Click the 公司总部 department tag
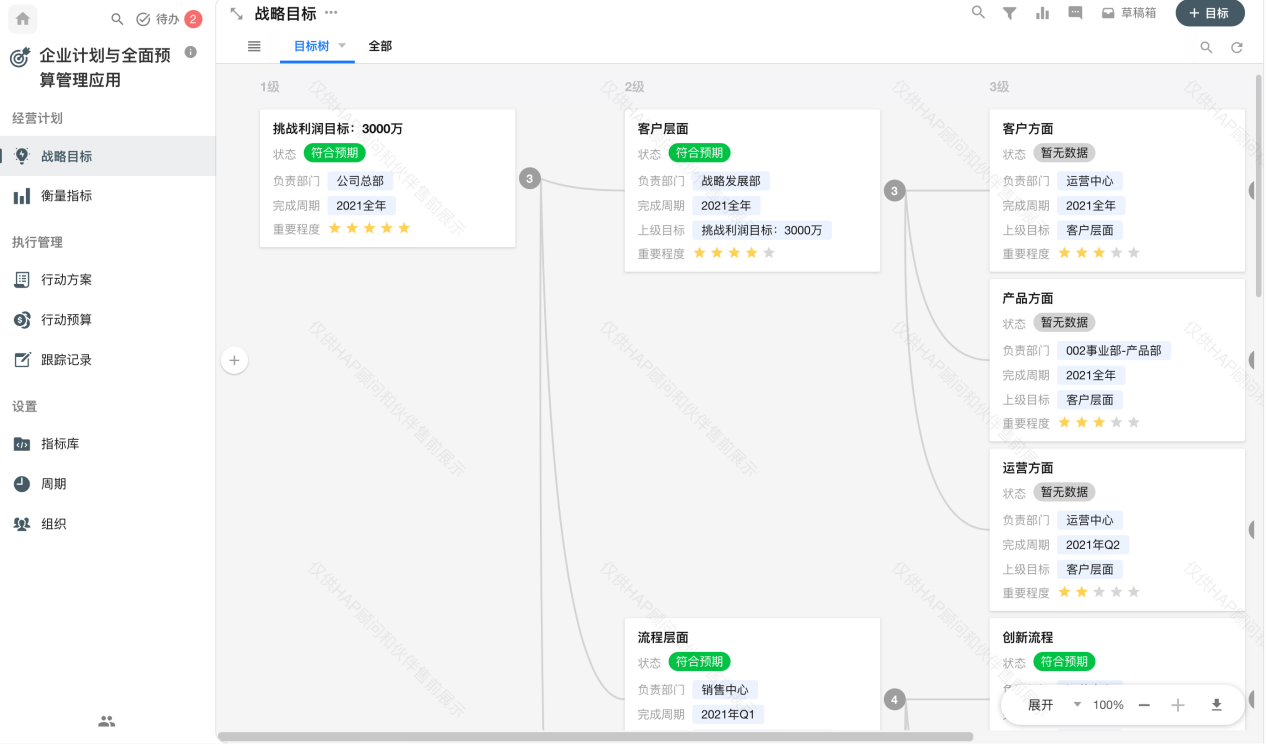Image resolution: width=1266 pixels, height=744 pixels. click(360, 181)
